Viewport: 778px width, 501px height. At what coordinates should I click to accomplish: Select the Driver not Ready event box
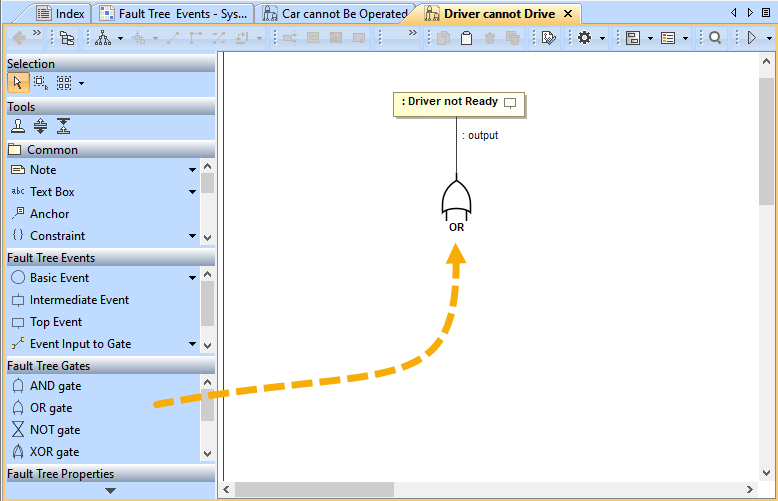pyautogui.click(x=458, y=104)
